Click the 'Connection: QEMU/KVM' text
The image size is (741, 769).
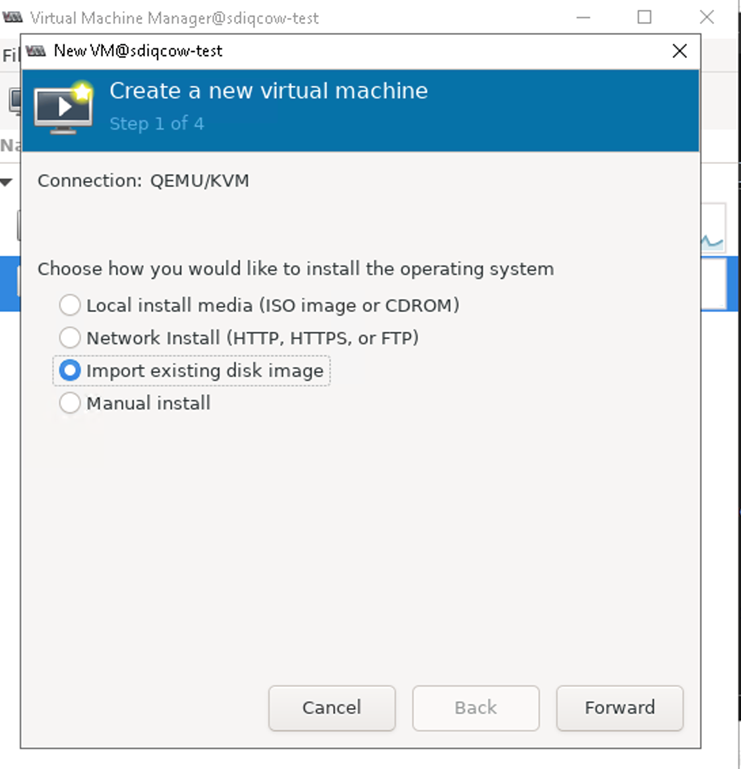[x=143, y=181]
